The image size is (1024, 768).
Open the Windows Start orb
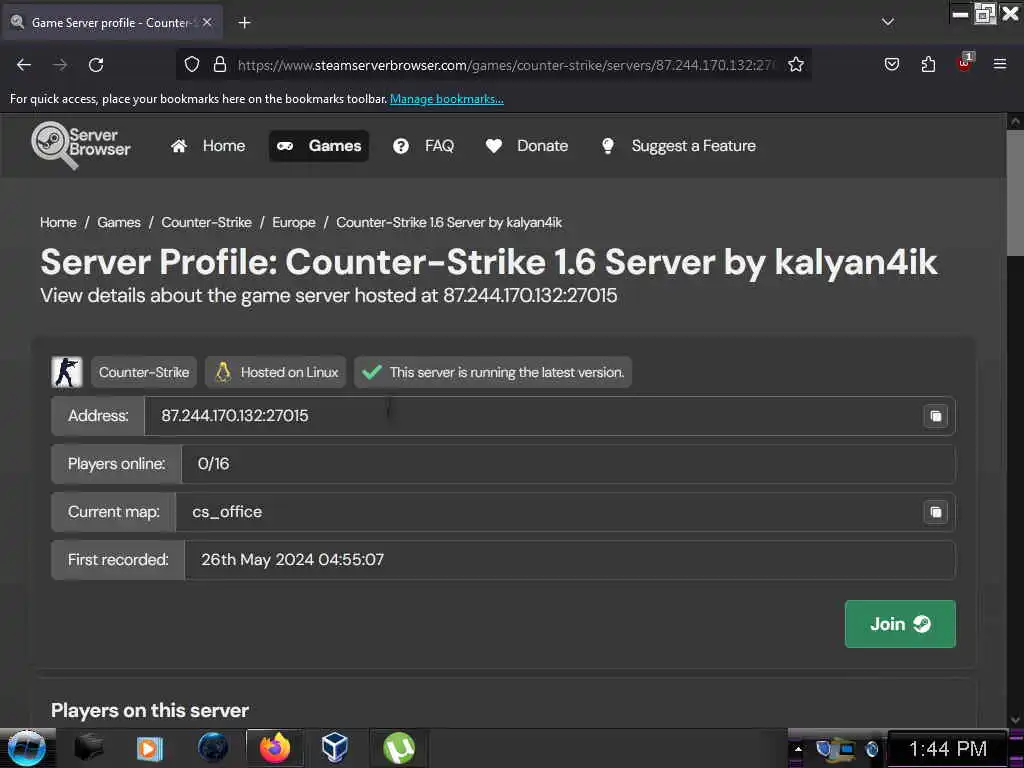pyautogui.click(x=26, y=748)
